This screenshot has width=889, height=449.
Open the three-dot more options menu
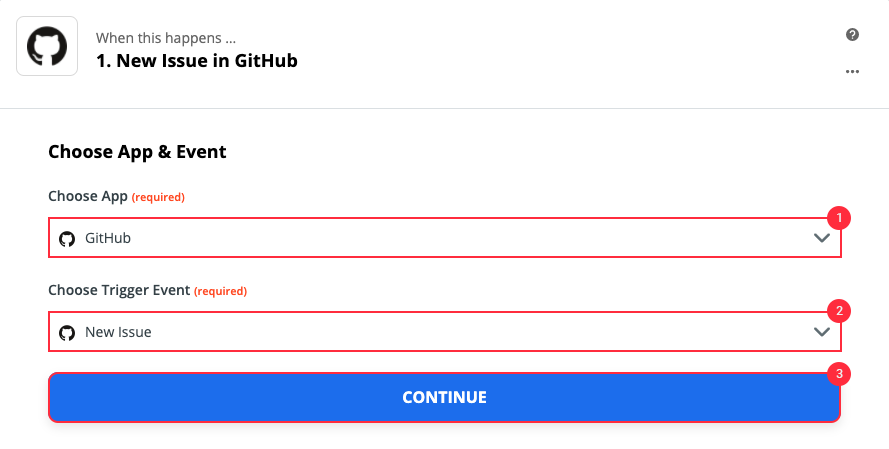pos(852,71)
